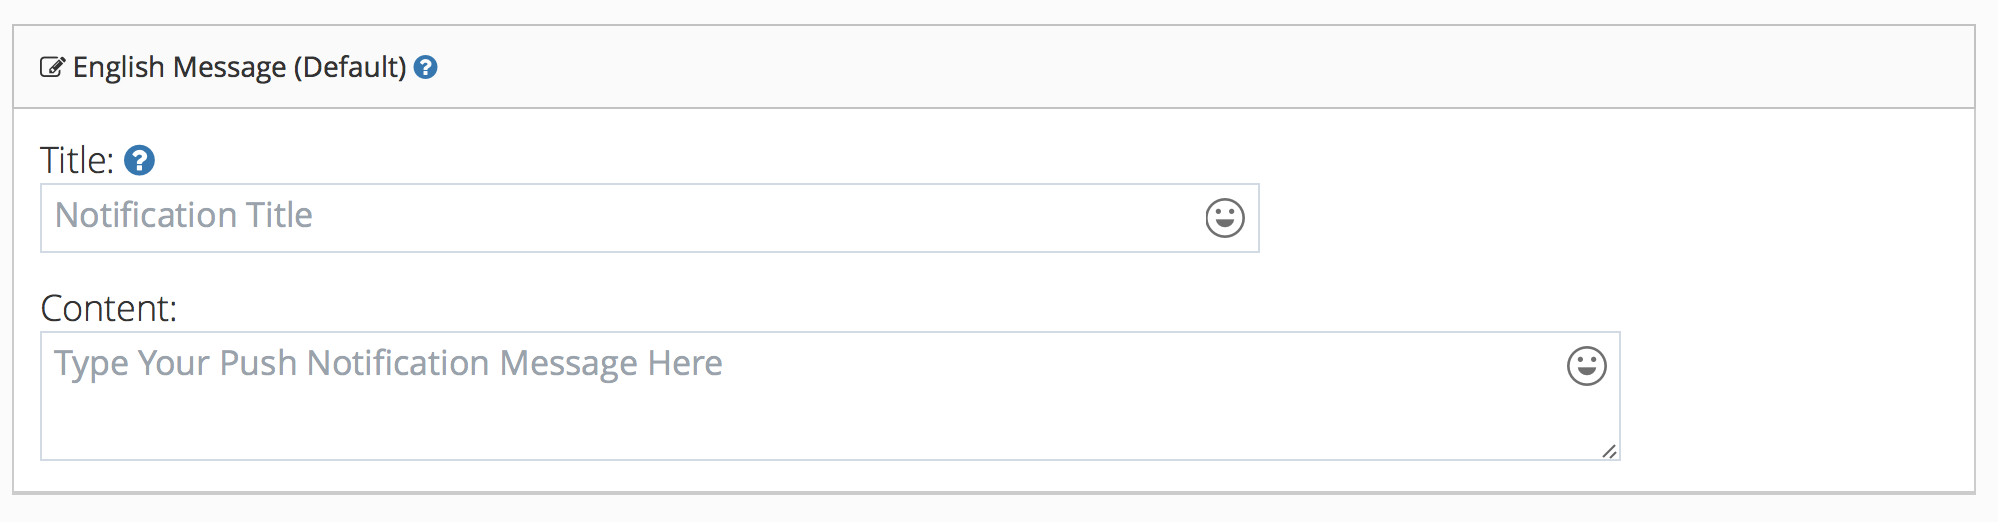Click help icon next to English Message
Viewport: 1998px width, 522px height.
point(425,67)
